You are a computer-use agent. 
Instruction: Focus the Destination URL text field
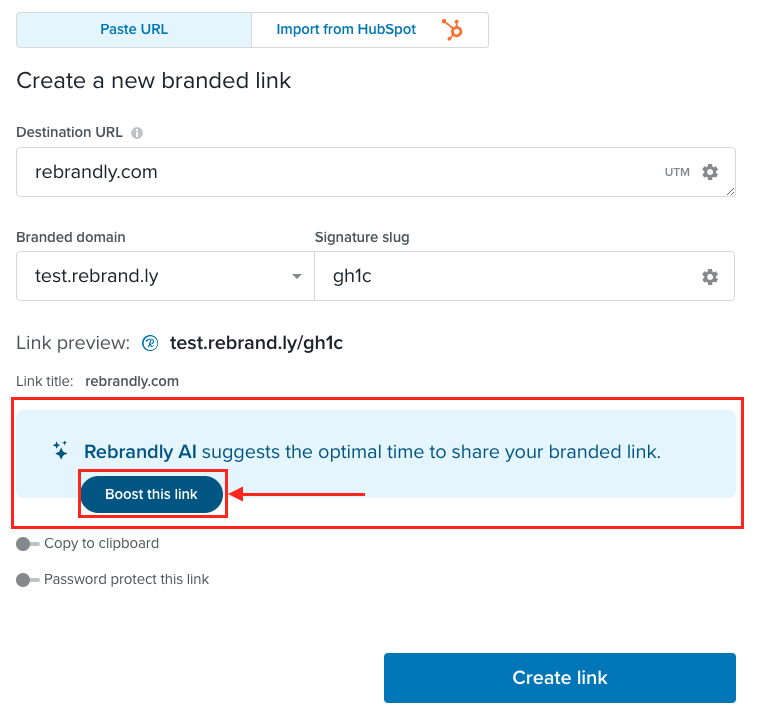(376, 172)
